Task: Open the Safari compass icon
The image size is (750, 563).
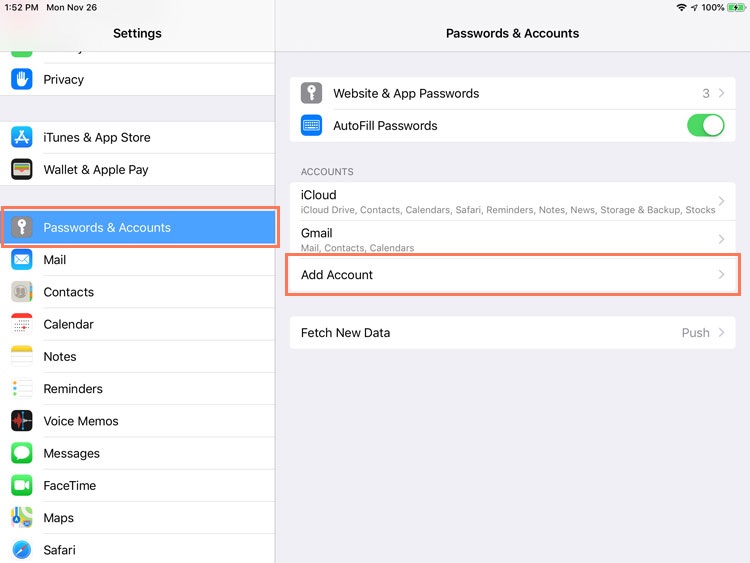Action: 22,550
